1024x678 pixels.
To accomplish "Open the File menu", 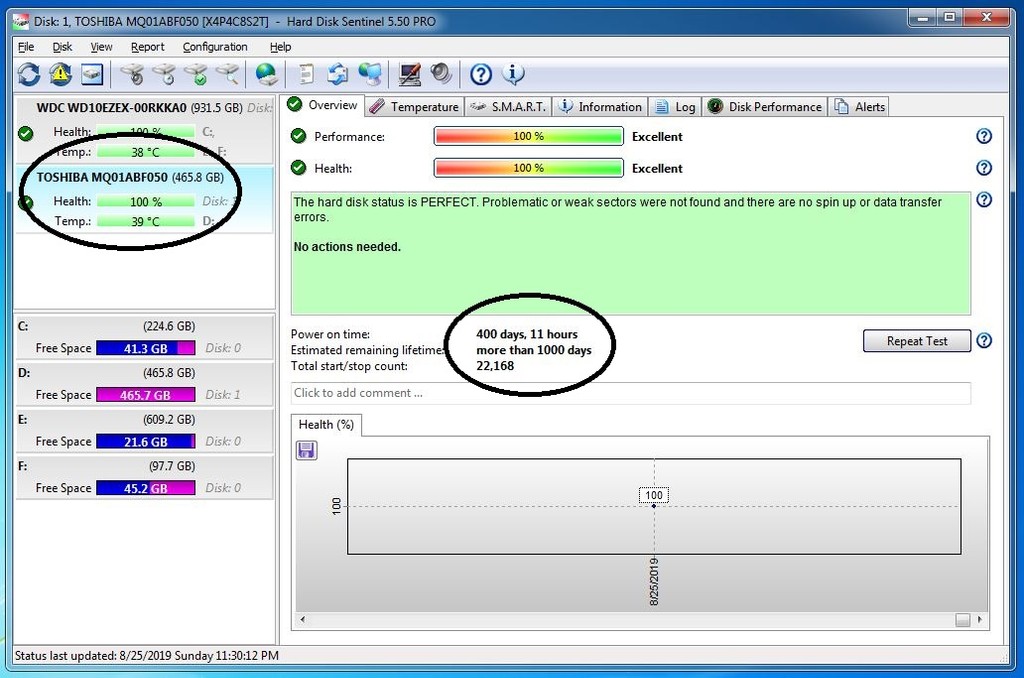I will pyautogui.click(x=25, y=47).
